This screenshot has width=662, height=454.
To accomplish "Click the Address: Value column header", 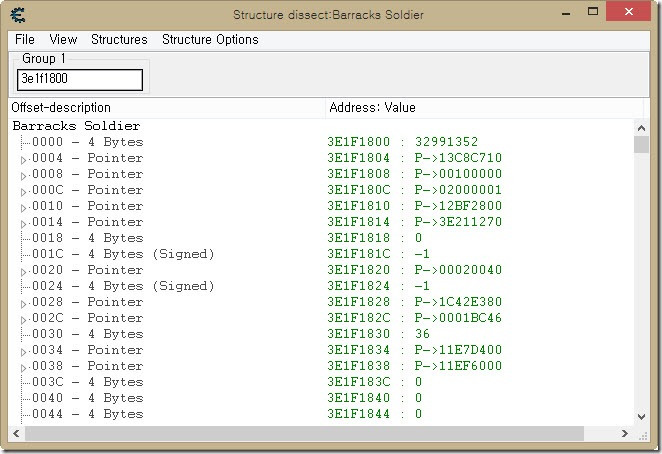I will pos(485,107).
